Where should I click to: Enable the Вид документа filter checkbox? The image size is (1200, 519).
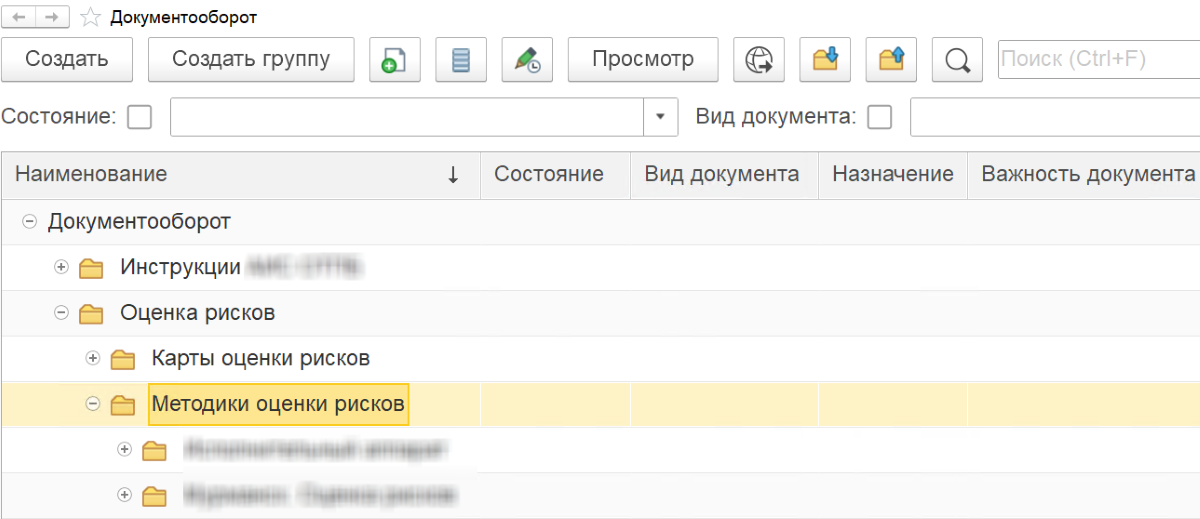[x=880, y=117]
